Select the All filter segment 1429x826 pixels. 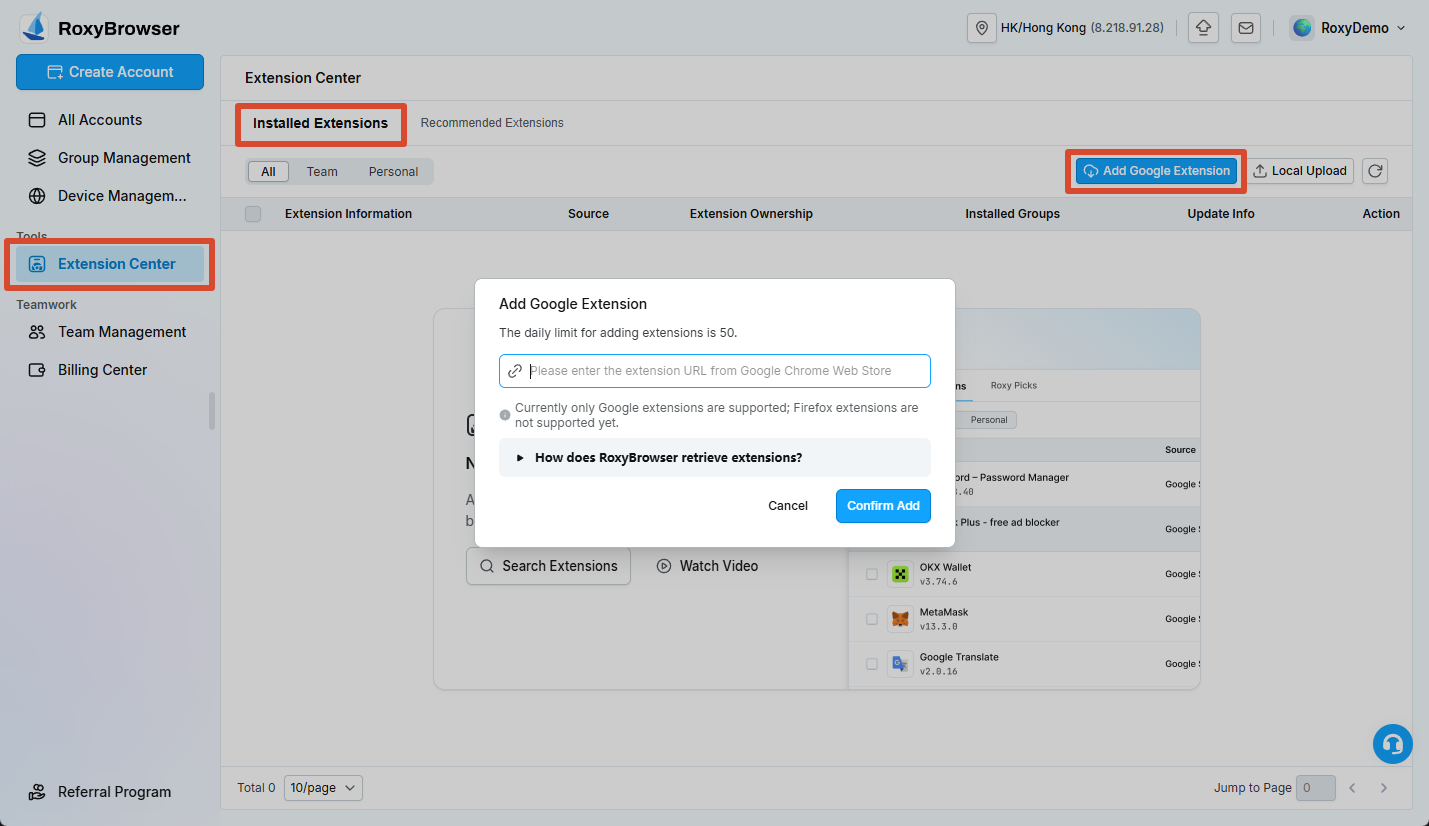[268, 172]
